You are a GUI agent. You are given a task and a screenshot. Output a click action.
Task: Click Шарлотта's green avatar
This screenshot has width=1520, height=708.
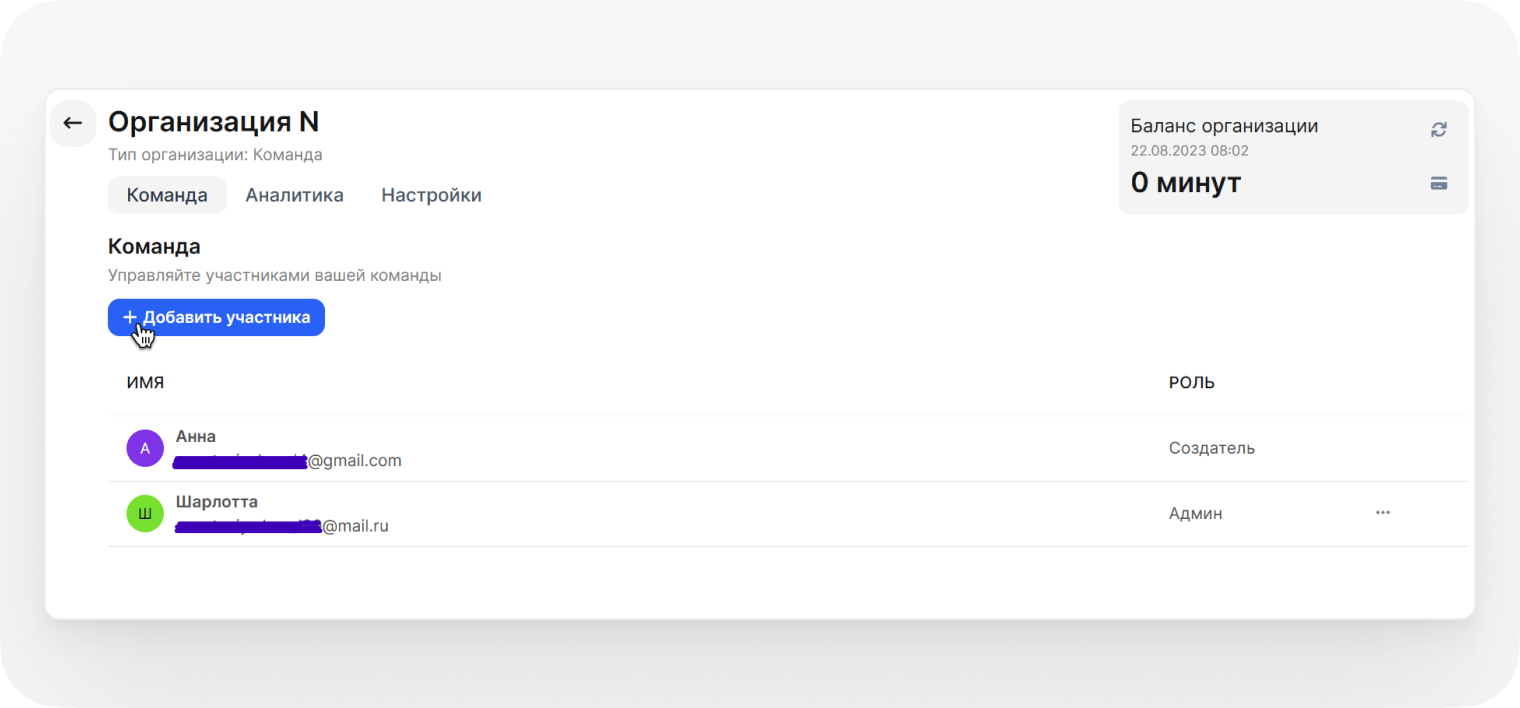click(x=145, y=514)
